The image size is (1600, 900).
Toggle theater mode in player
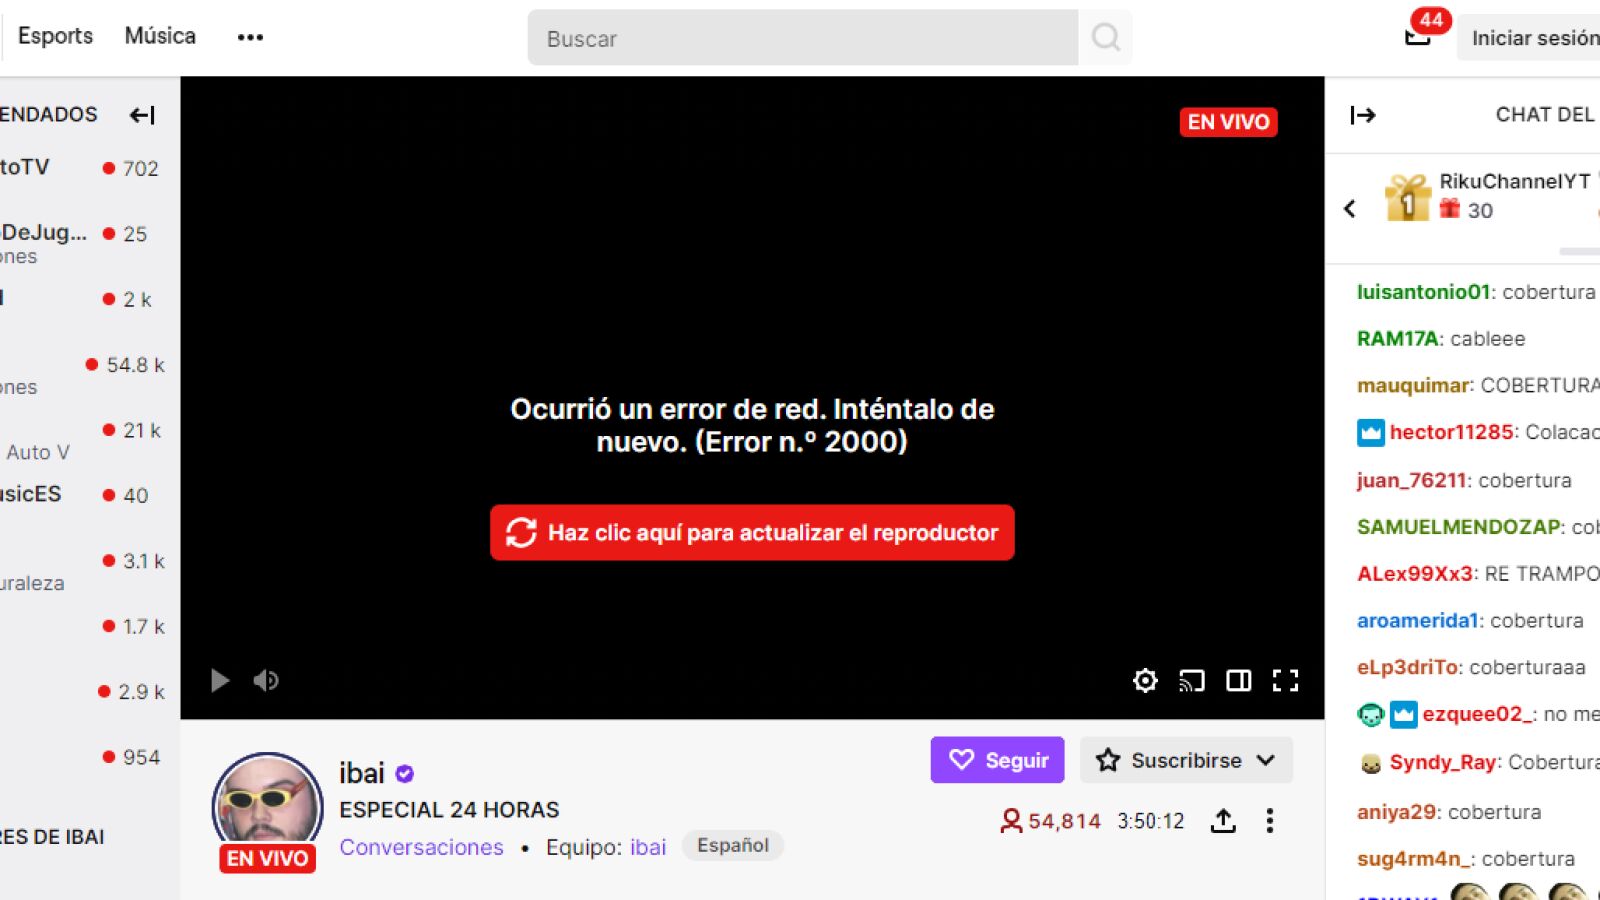click(x=1239, y=681)
